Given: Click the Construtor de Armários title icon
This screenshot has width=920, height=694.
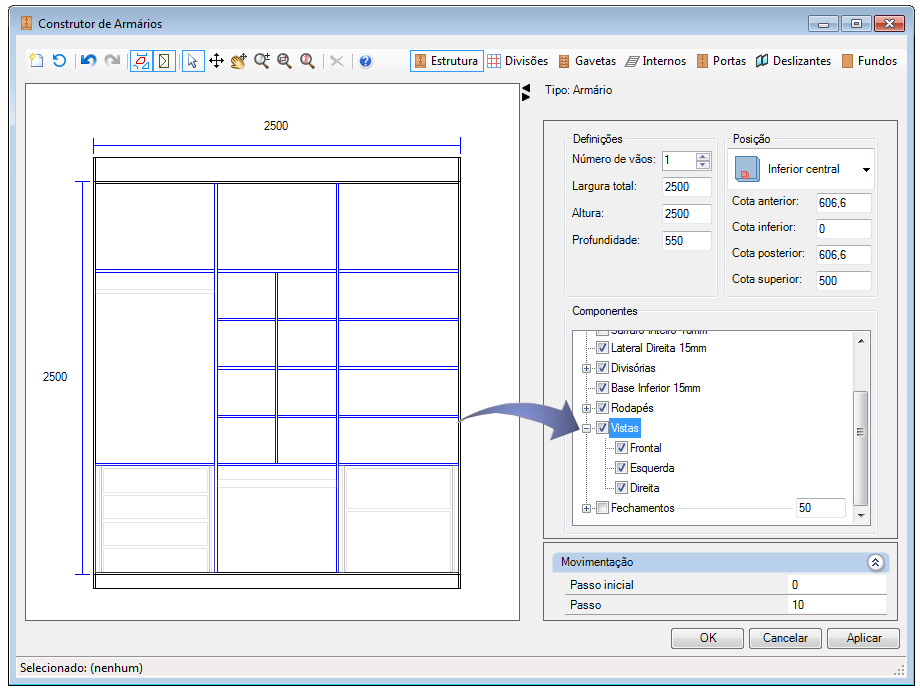Looking at the screenshot, I should (x=26, y=23).
